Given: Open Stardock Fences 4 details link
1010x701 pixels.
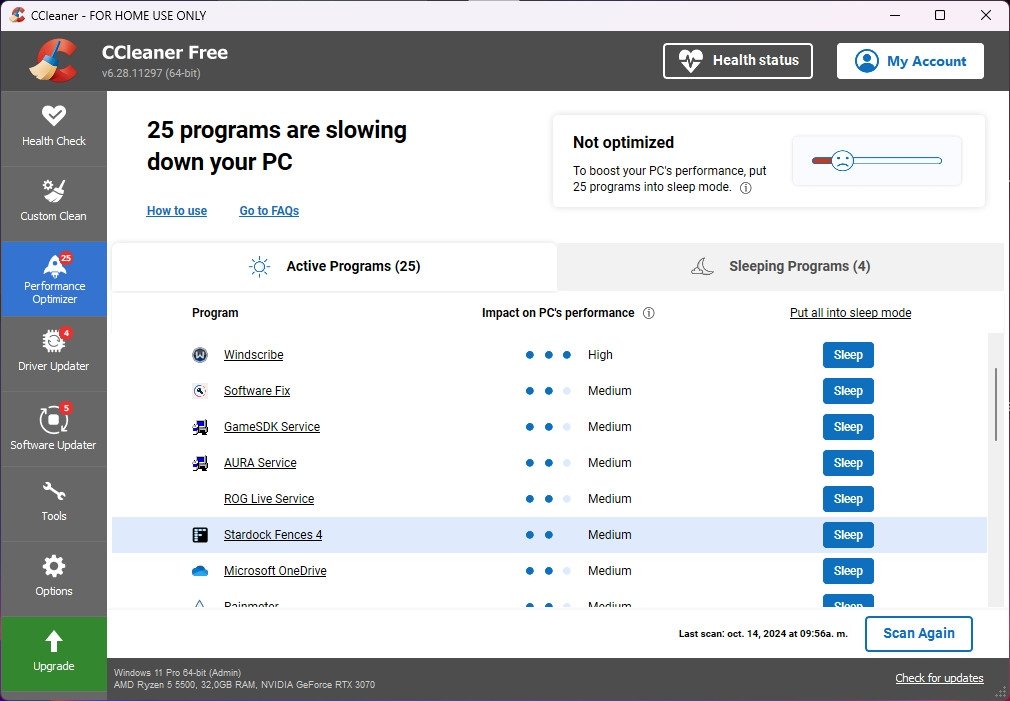Looking at the screenshot, I should (x=273, y=535).
